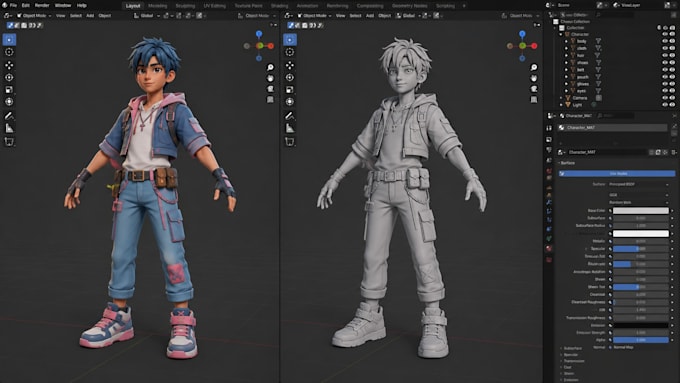Hide hair object in viewport
680x383 pixels.
pos(664,56)
